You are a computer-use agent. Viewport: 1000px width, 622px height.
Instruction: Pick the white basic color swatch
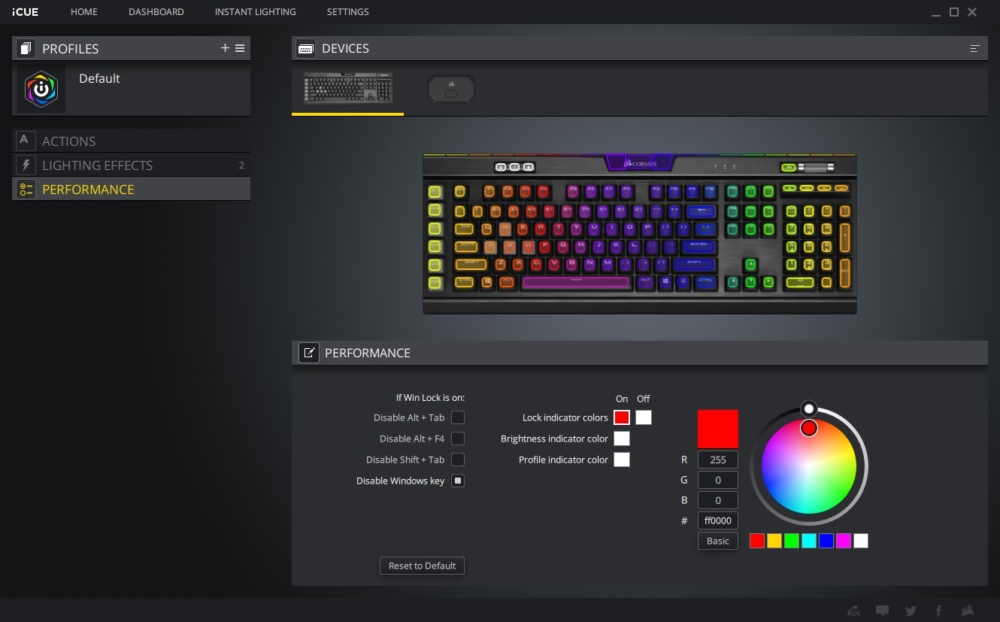860,541
